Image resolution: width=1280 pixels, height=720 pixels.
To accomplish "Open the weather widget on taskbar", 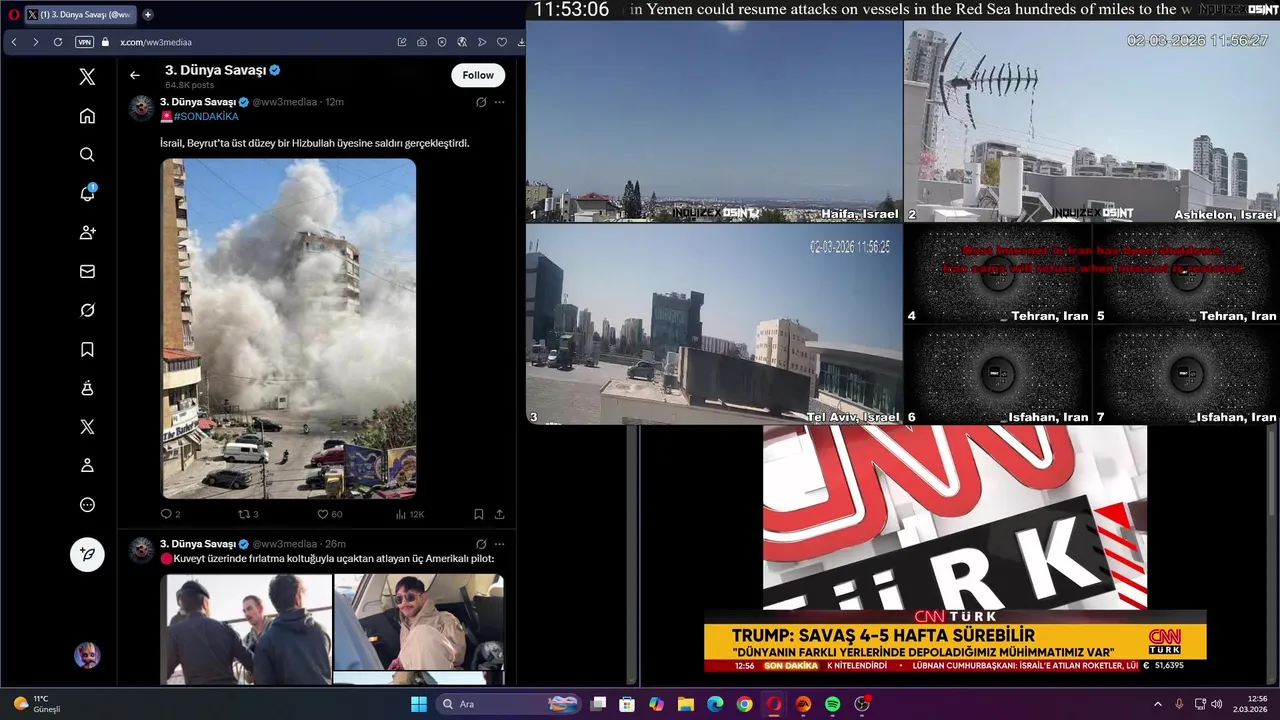I will pos(38,704).
